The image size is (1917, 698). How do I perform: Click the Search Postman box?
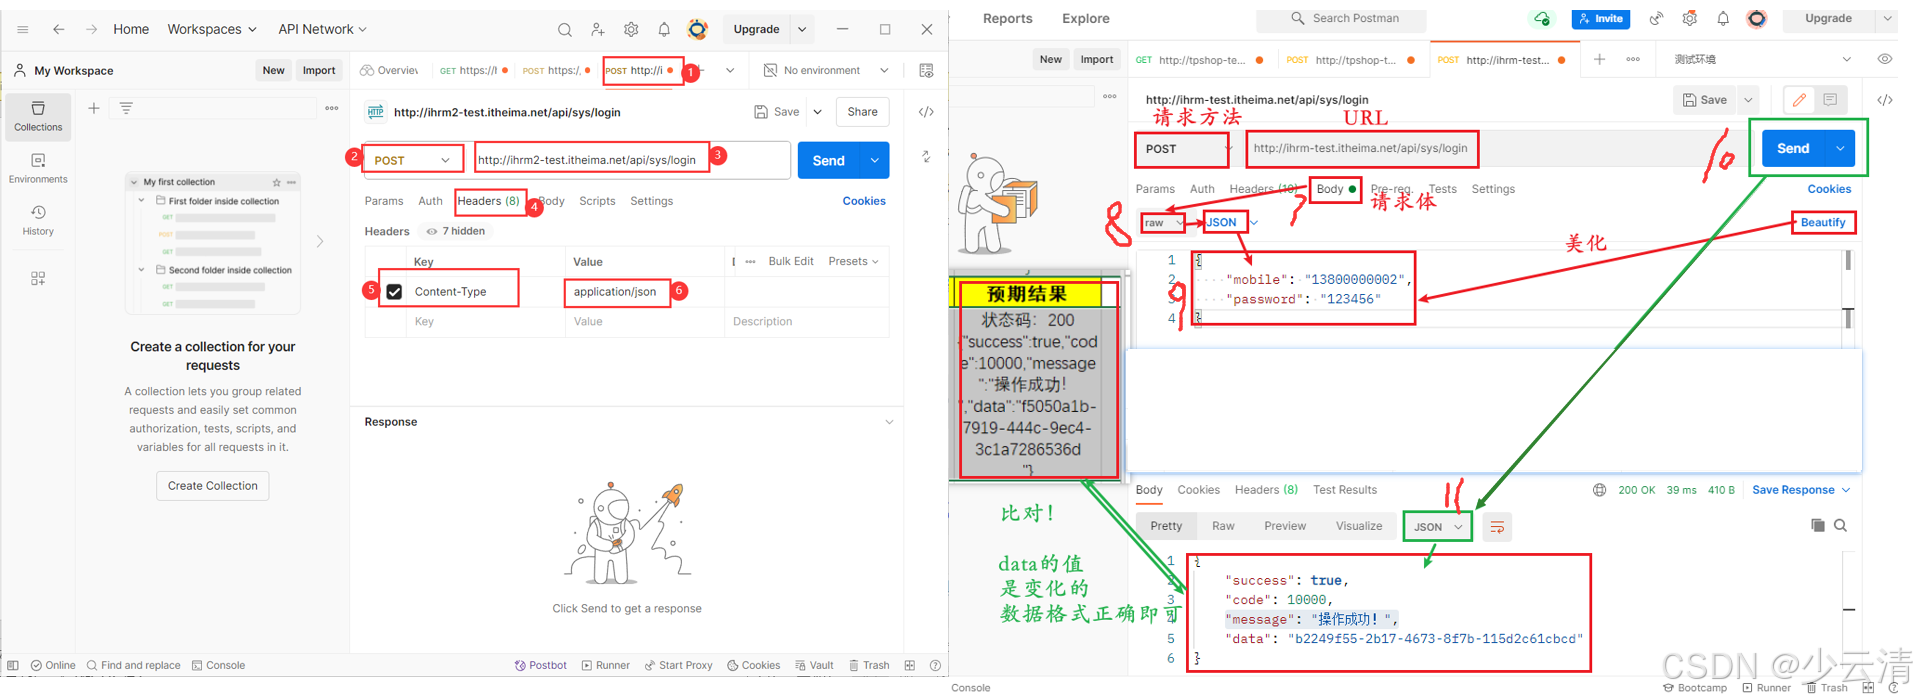pyautogui.click(x=1341, y=19)
